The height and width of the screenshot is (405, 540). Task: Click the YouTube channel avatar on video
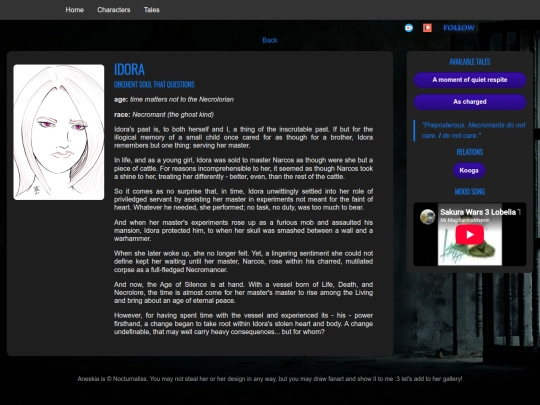click(x=427, y=217)
